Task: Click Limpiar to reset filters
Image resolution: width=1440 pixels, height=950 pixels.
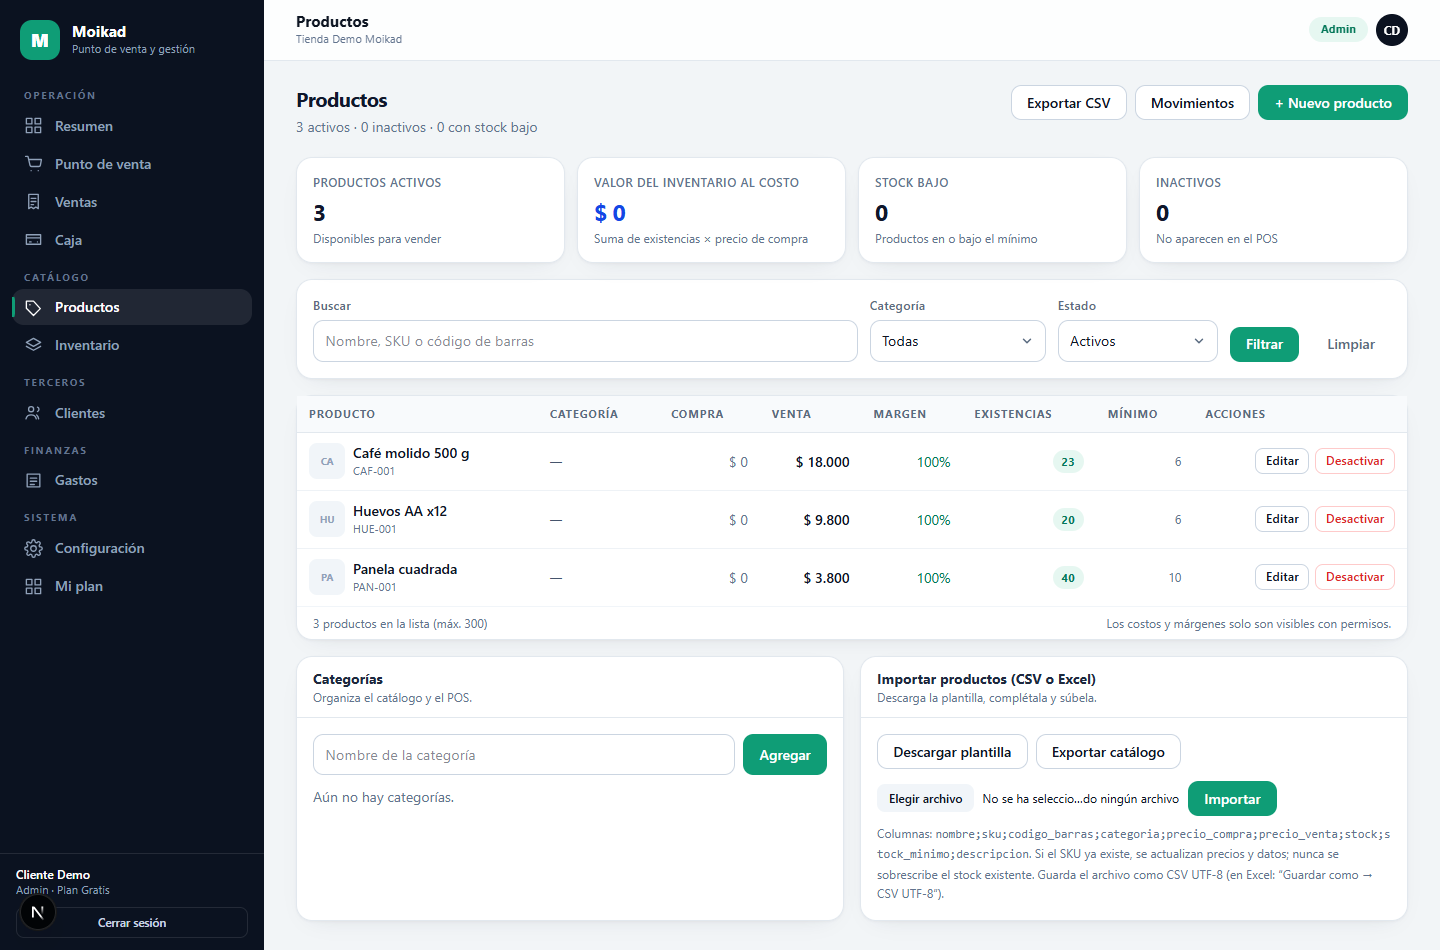Action: pos(1350,344)
